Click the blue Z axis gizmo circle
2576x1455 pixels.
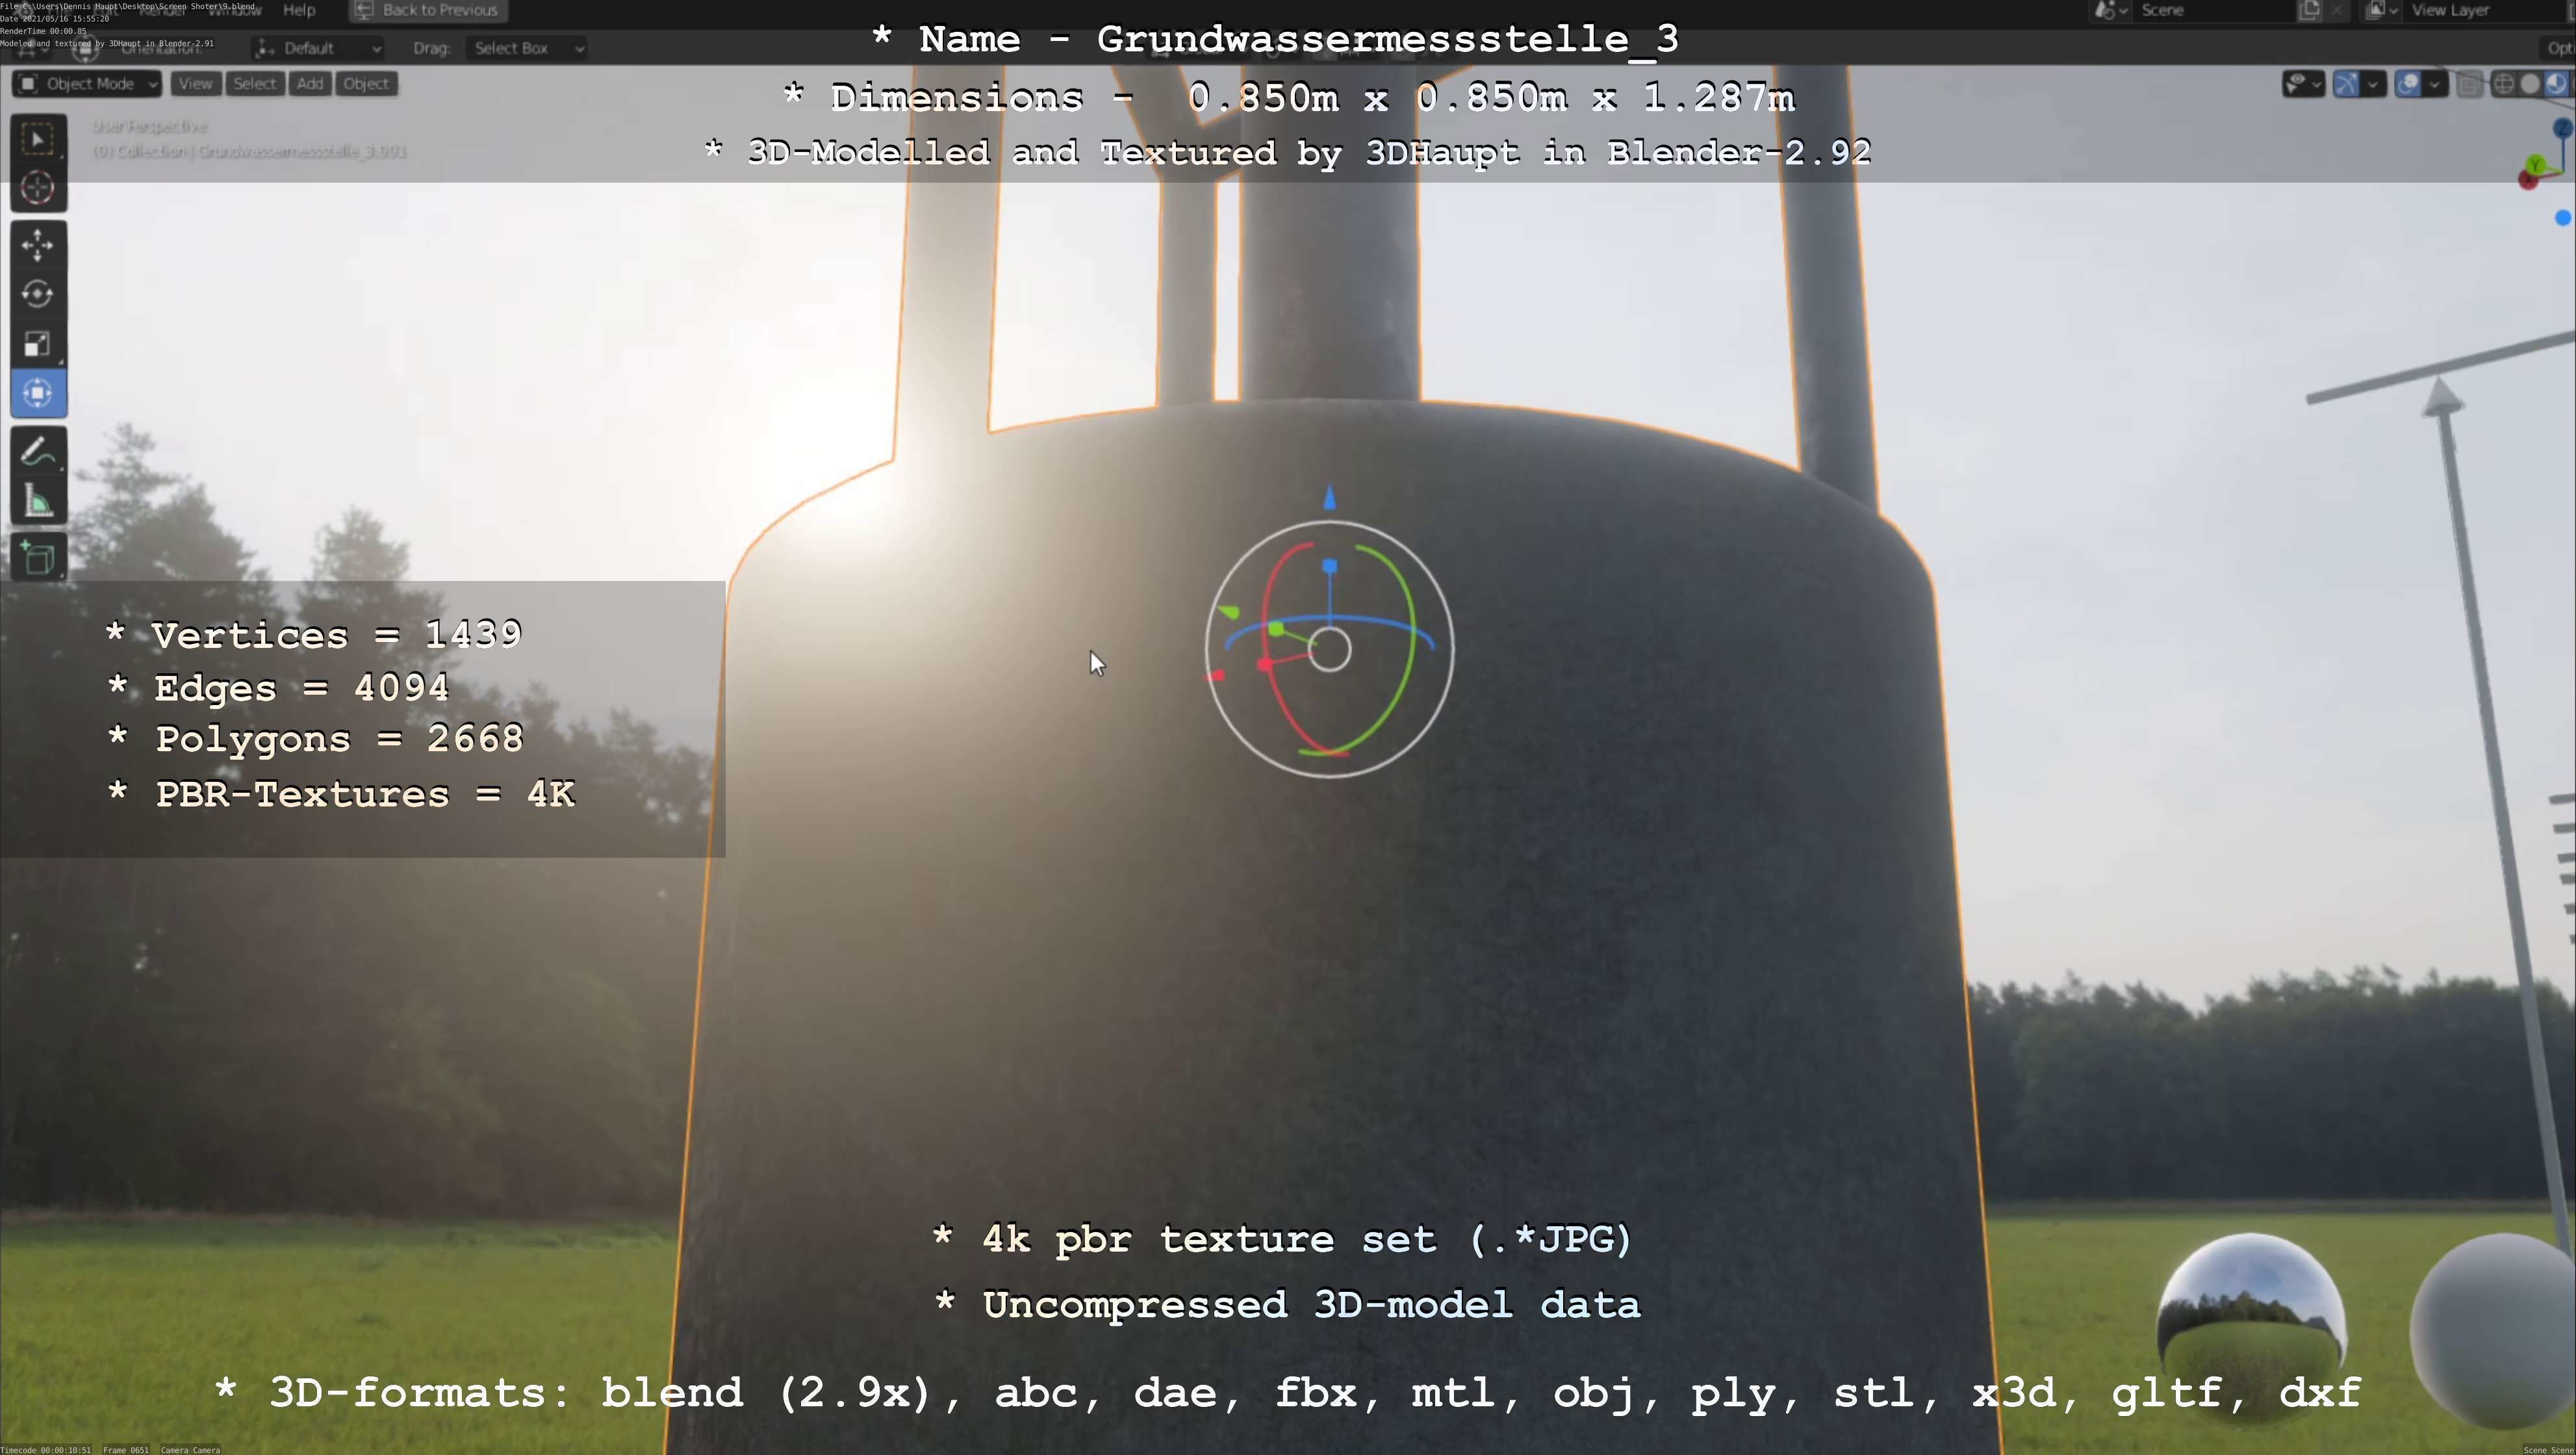point(2563,128)
